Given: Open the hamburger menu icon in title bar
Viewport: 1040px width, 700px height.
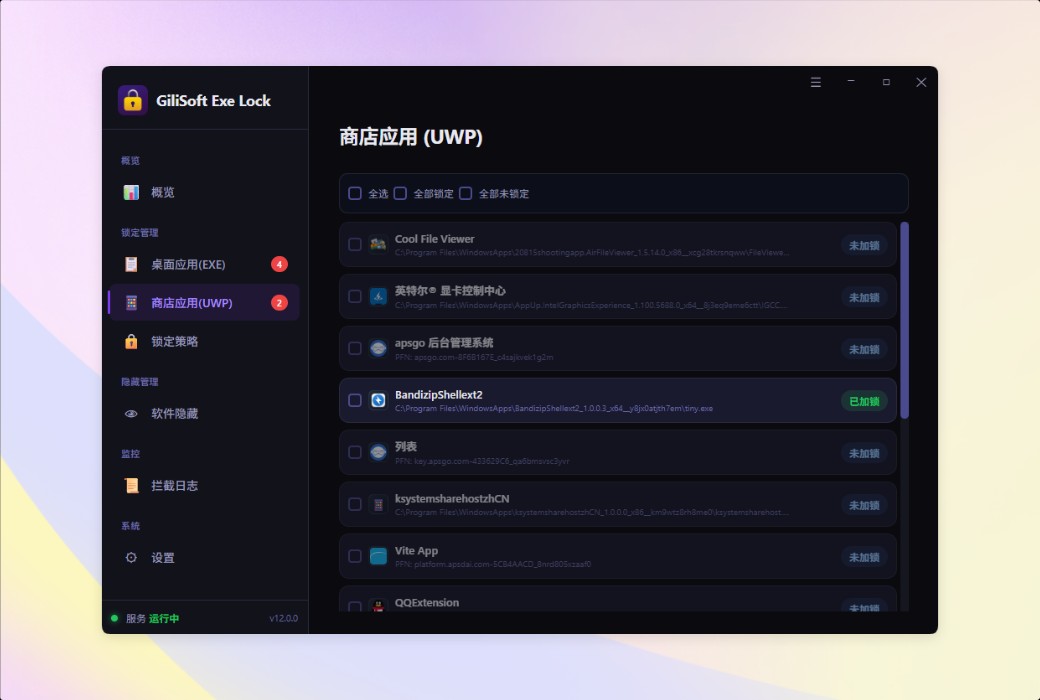Looking at the screenshot, I should click(x=816, y=82).
